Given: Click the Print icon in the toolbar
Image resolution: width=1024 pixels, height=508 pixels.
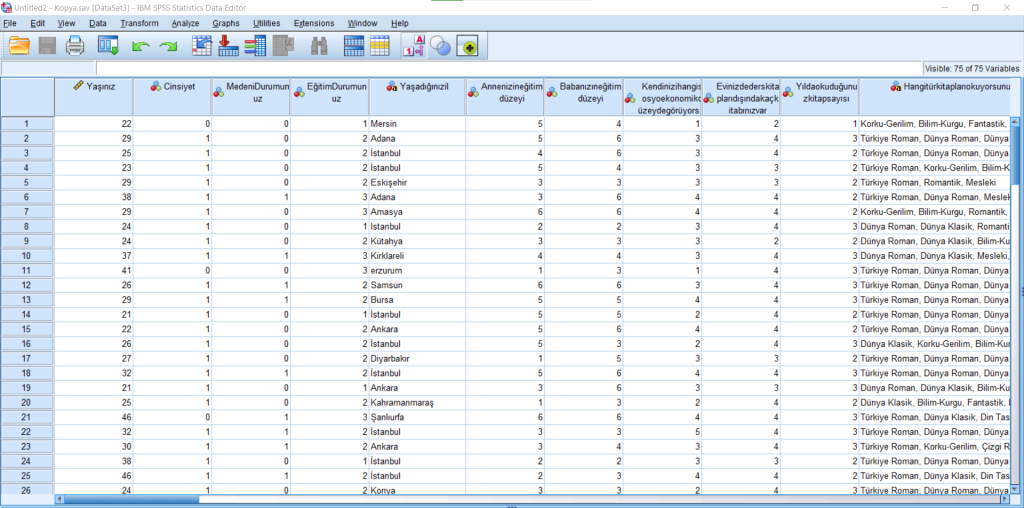Looking at the screenshot, I should point(75,45).
